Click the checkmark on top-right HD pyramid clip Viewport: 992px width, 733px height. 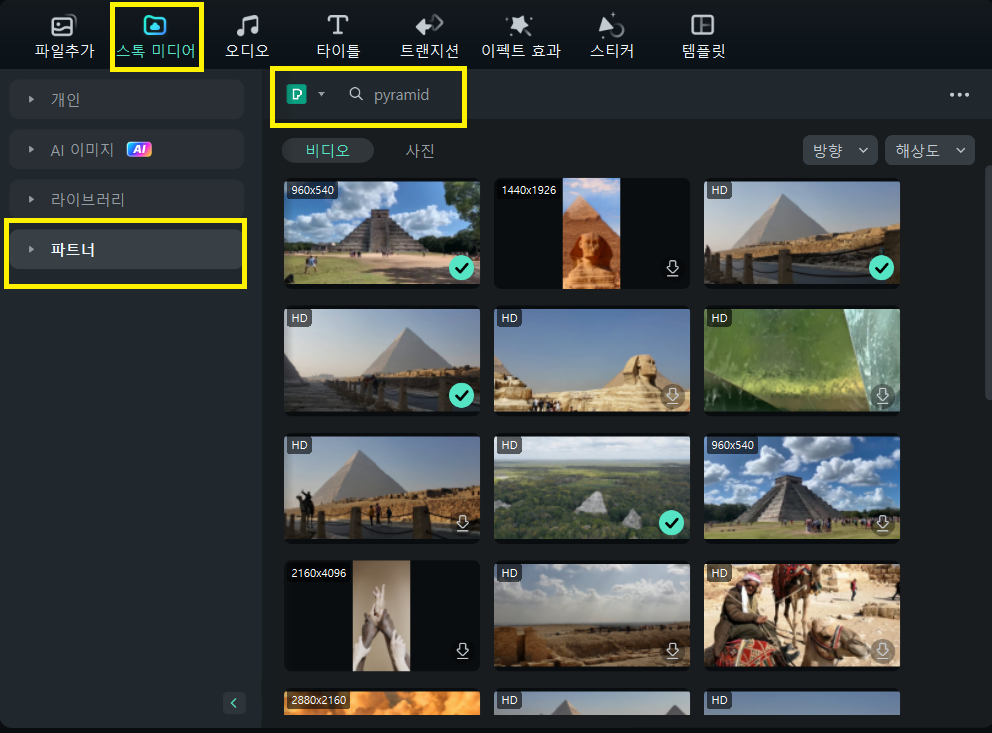881,268
